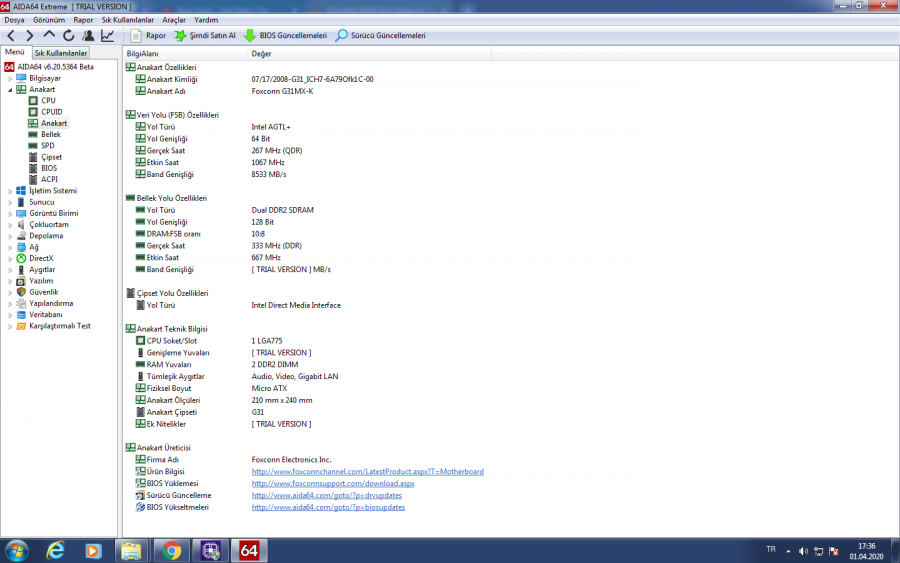Screen dimensions: 900x563
Task: Select the BIOS item in the tree
Action: pyautogui.click(x=49, y=168)
